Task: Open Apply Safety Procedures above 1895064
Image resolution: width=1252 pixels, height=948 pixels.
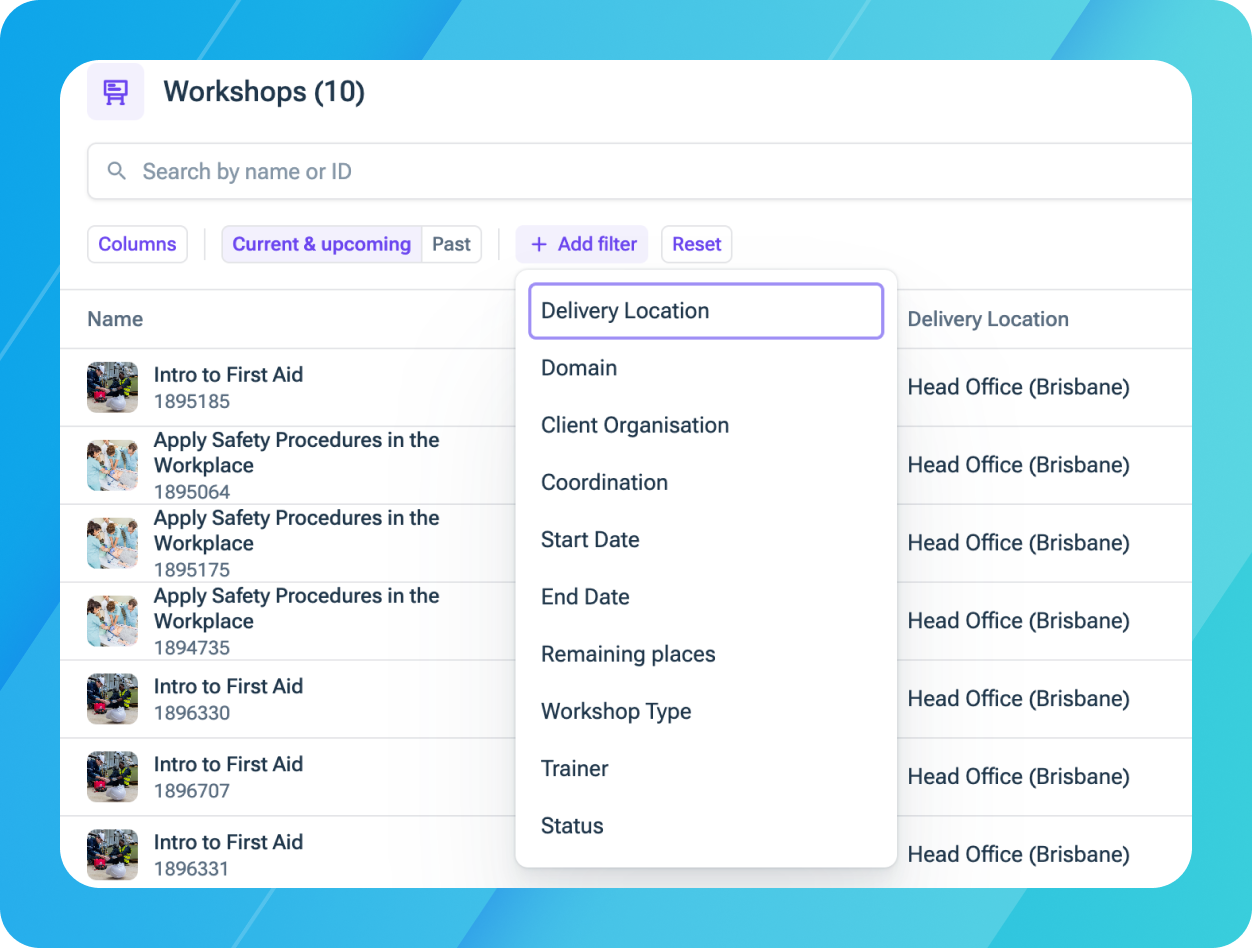Action: pos(297,453)
